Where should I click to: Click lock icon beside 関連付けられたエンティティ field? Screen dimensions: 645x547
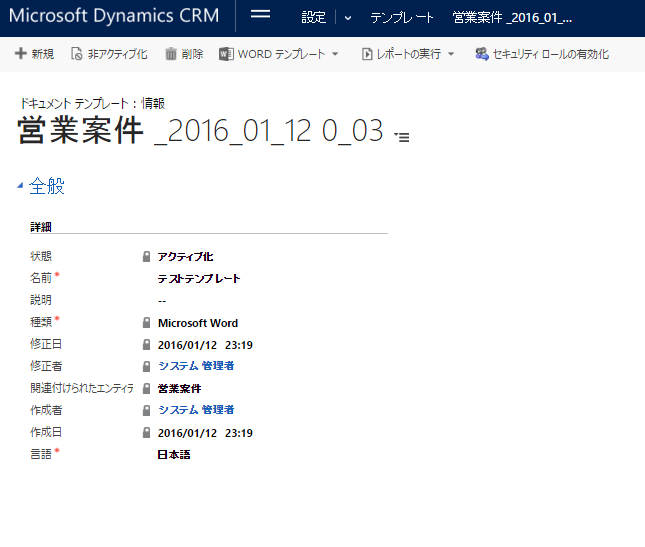pyautogui.click(x=146, y=389)
